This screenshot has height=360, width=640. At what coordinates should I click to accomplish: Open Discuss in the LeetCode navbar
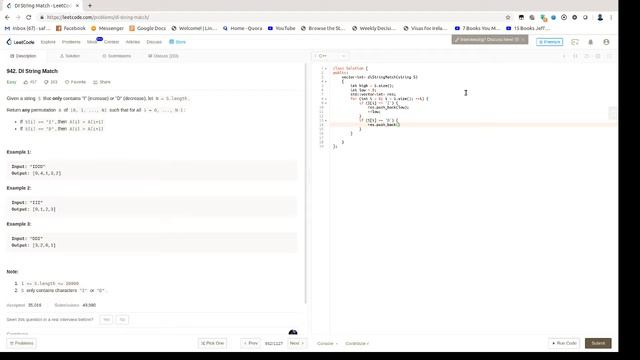pos(154,42)
